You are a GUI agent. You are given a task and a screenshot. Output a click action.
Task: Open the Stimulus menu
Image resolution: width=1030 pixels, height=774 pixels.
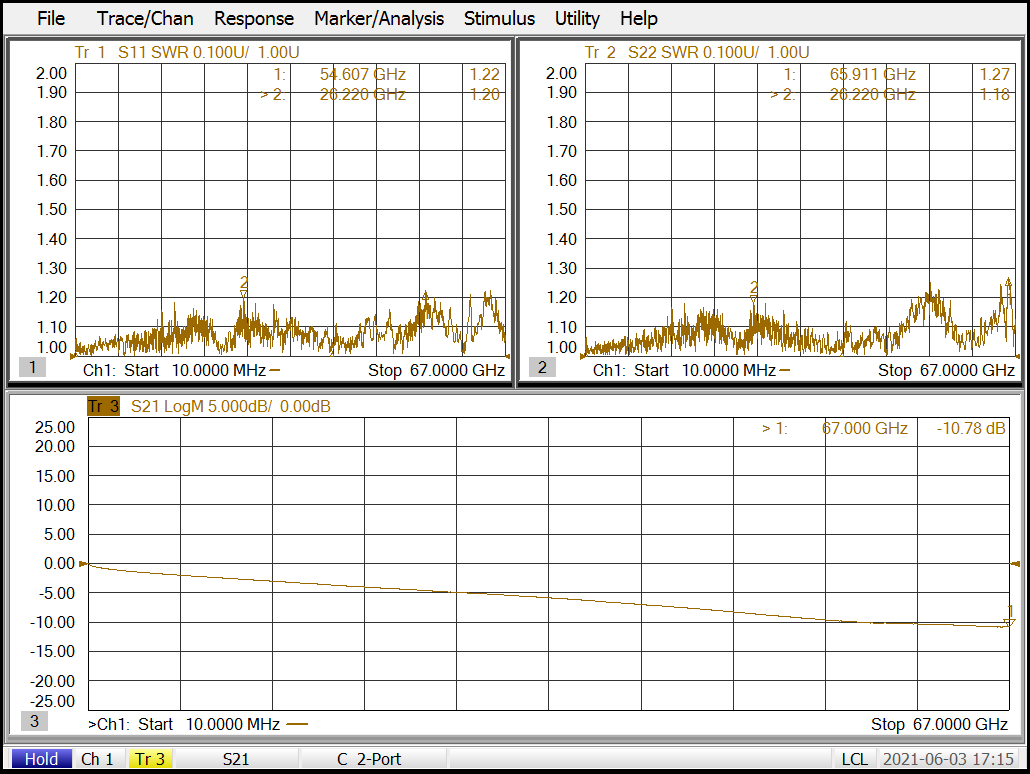tap(499, 18)
